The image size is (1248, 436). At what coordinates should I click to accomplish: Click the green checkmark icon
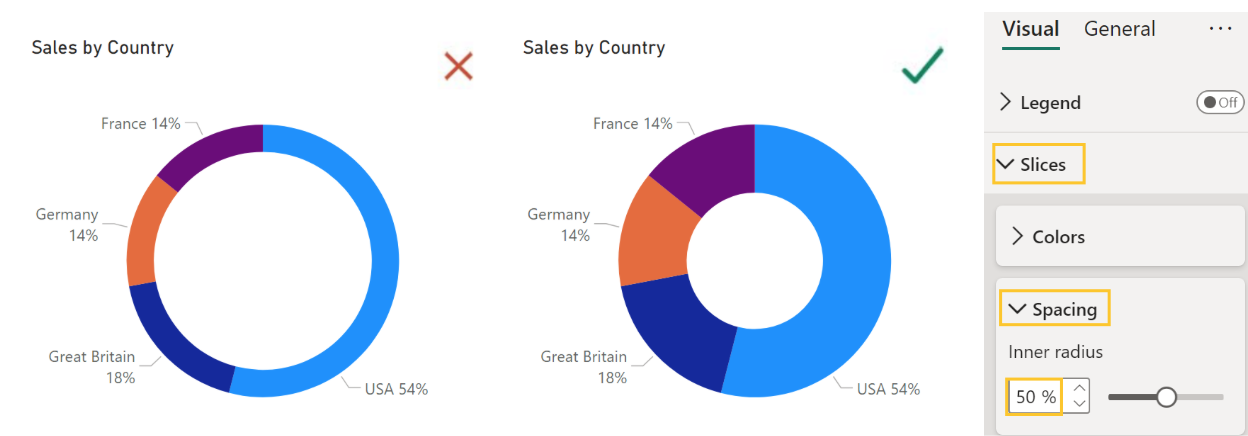tap(923, 68)
